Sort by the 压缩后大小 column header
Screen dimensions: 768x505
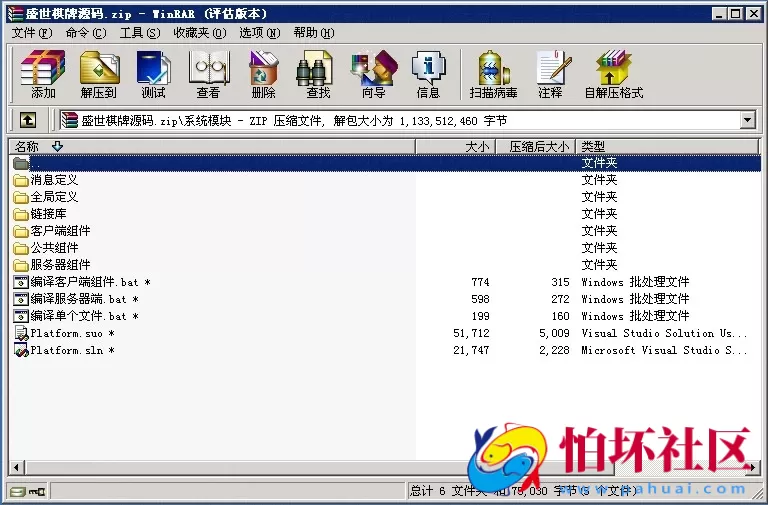(x=536, y=146)
